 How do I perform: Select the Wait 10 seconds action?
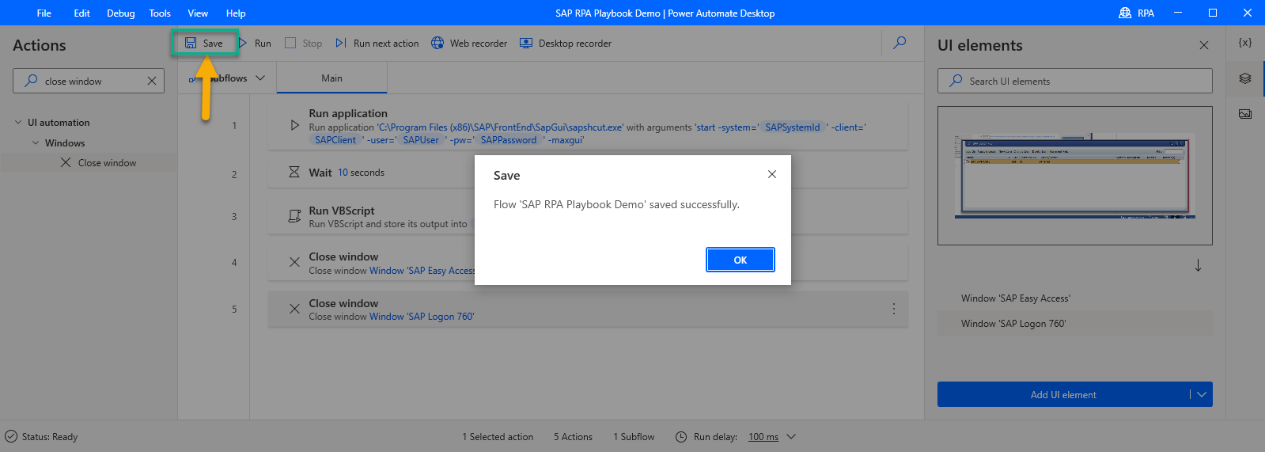(x=588, y=172)
